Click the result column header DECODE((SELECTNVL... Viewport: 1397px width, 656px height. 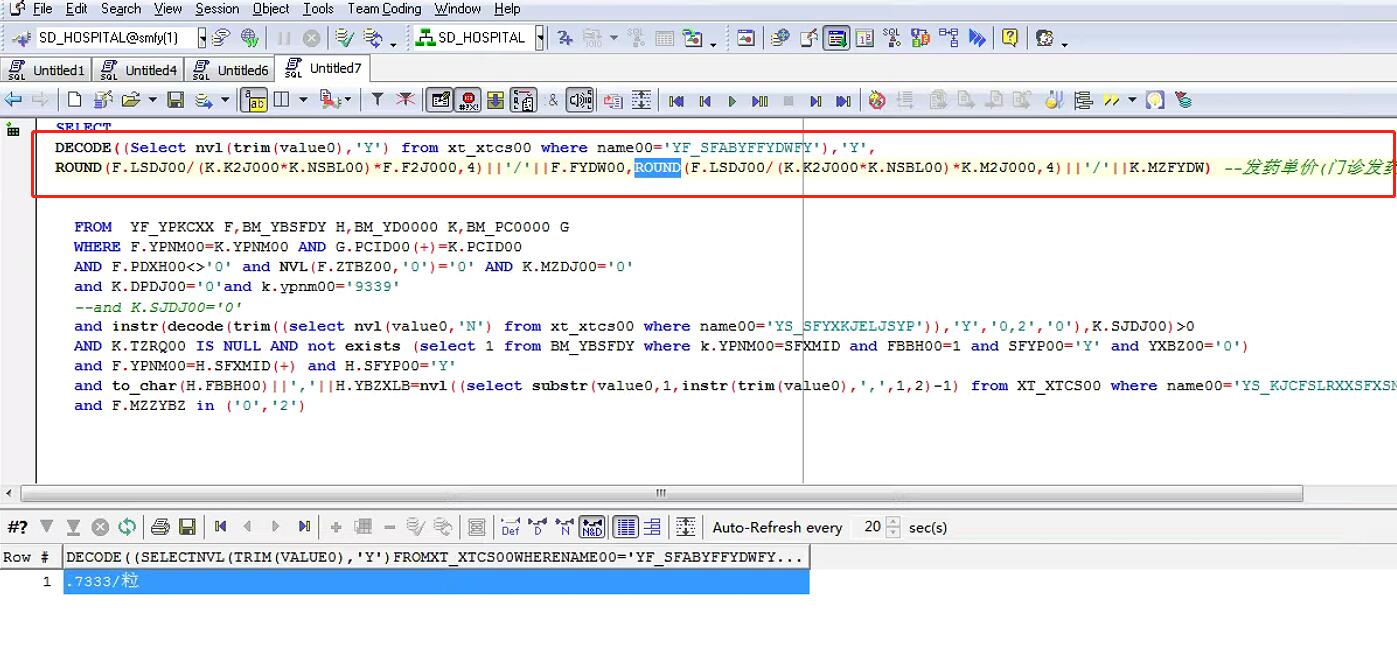(434, 557)
